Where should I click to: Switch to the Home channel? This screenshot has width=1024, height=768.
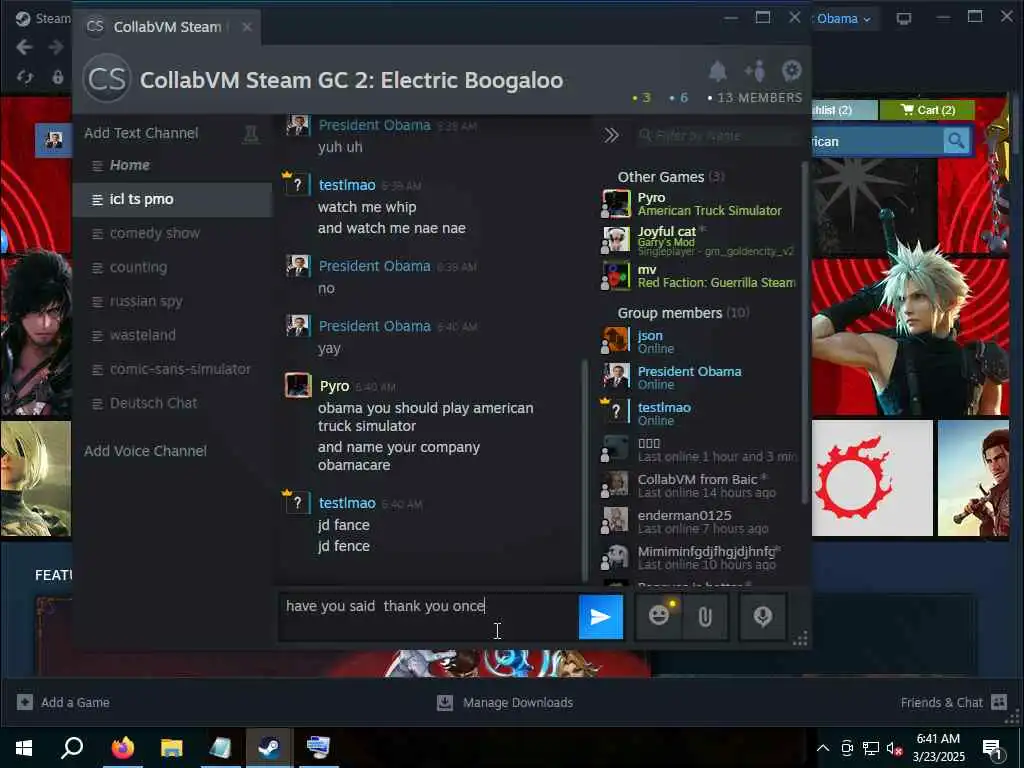(172, 165)
